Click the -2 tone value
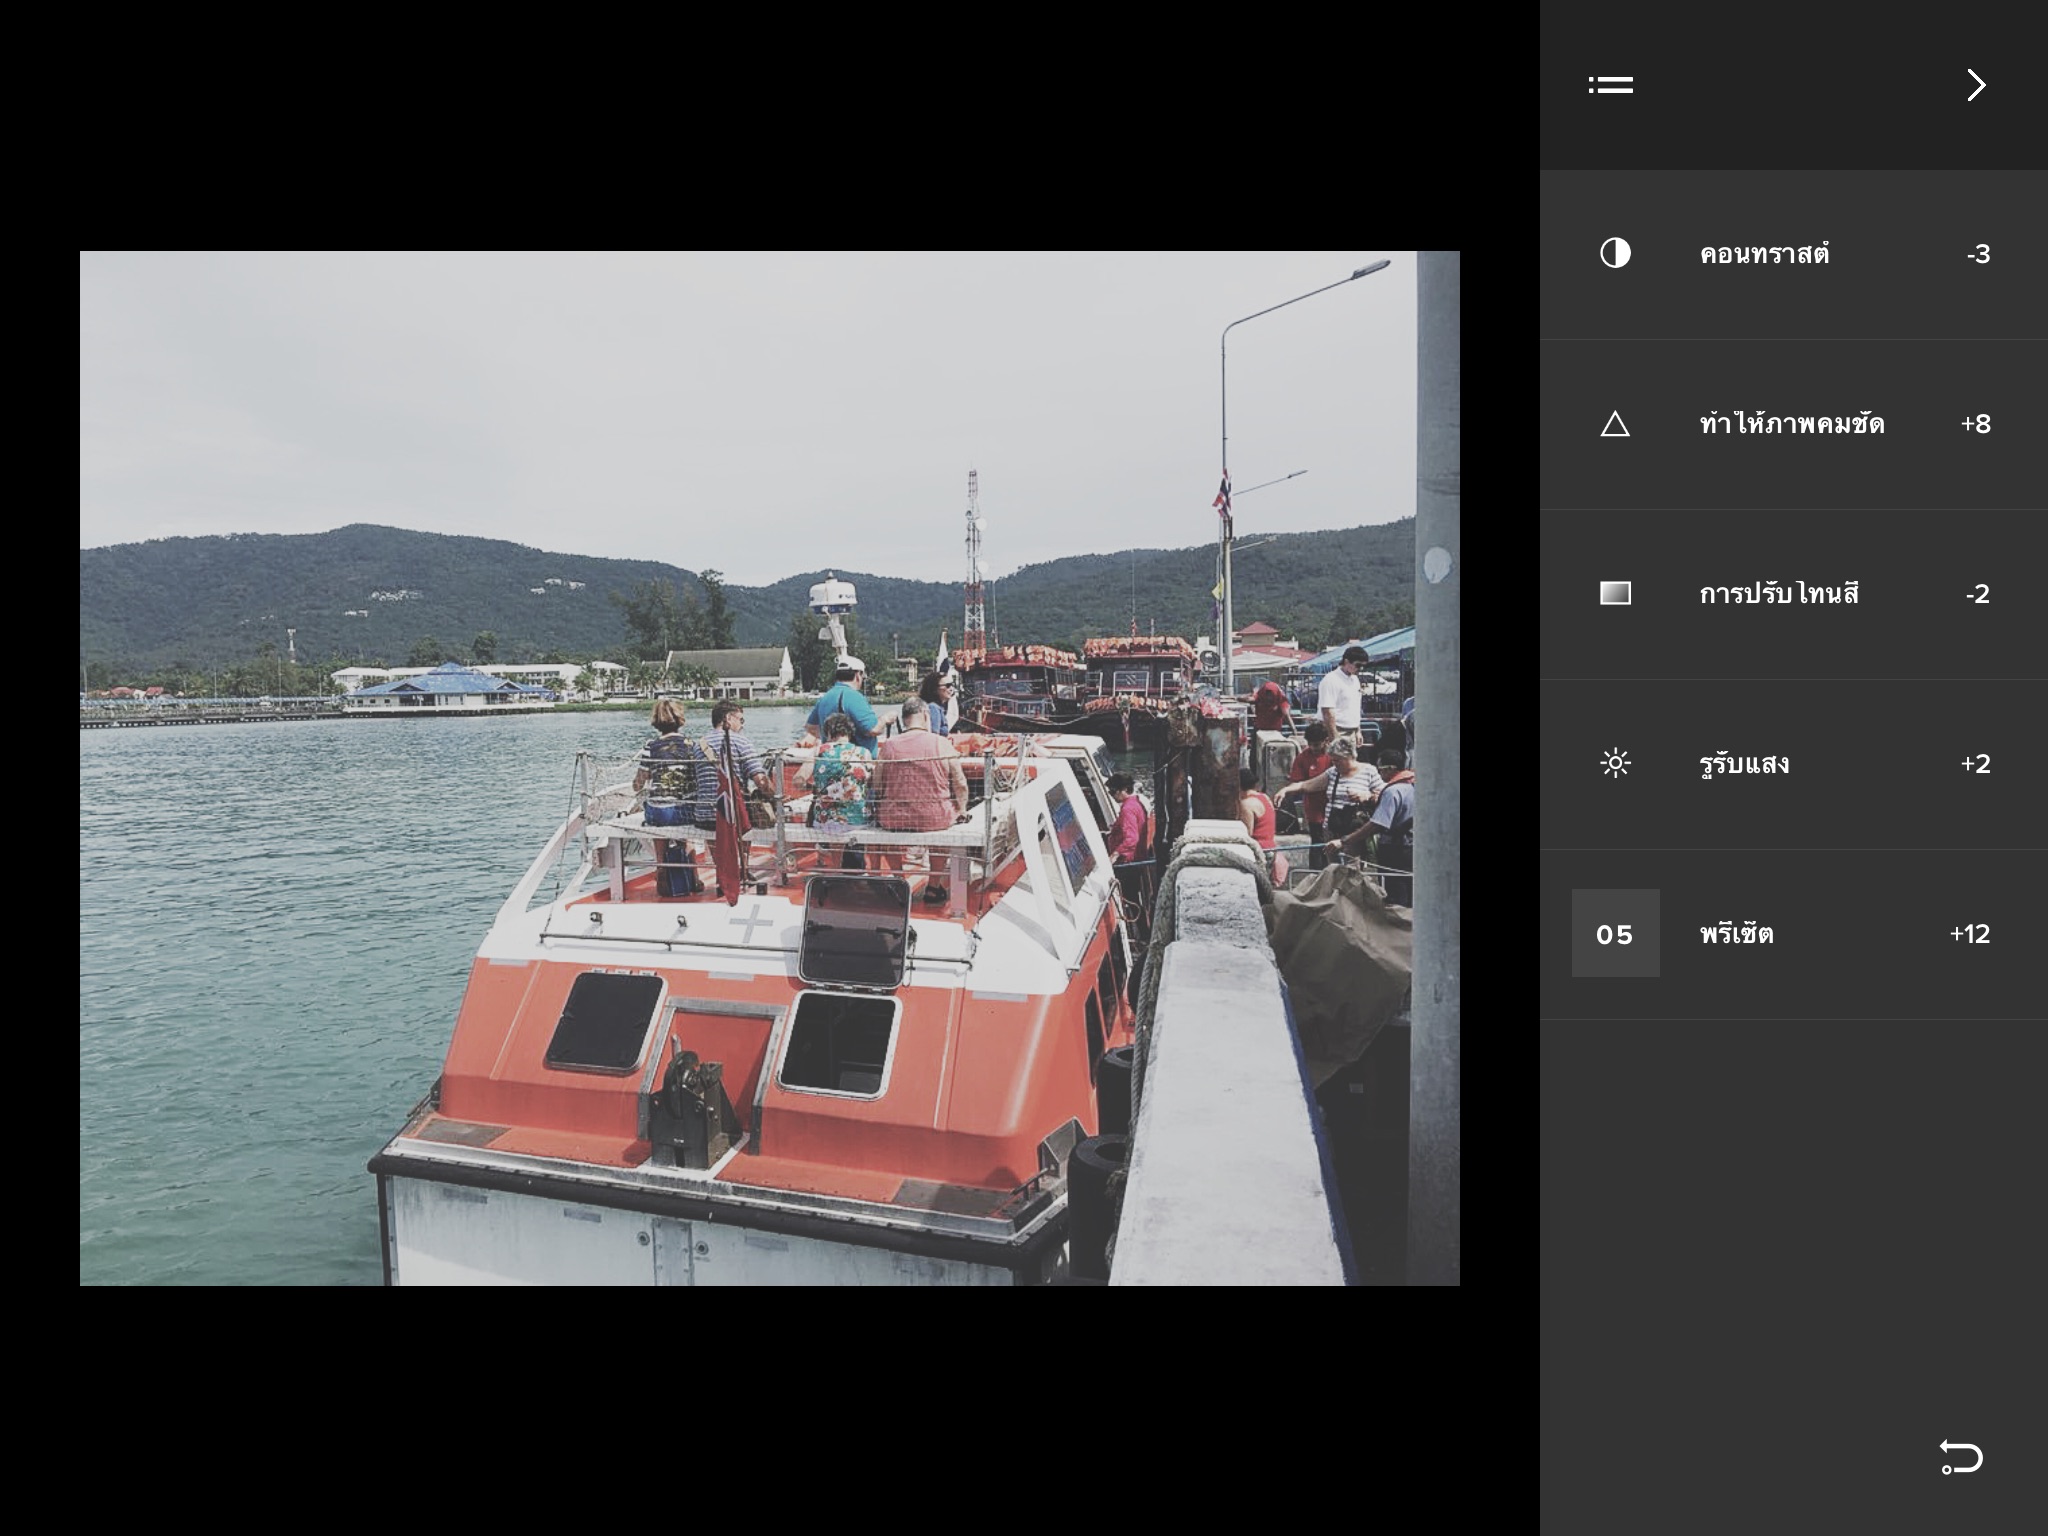Screen dimensions: 2048x1536 click(1977, 594)
